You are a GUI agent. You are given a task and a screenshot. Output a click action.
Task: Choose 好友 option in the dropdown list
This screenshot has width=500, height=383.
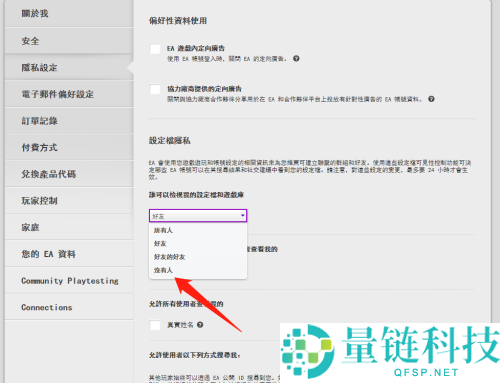(198, 244)
